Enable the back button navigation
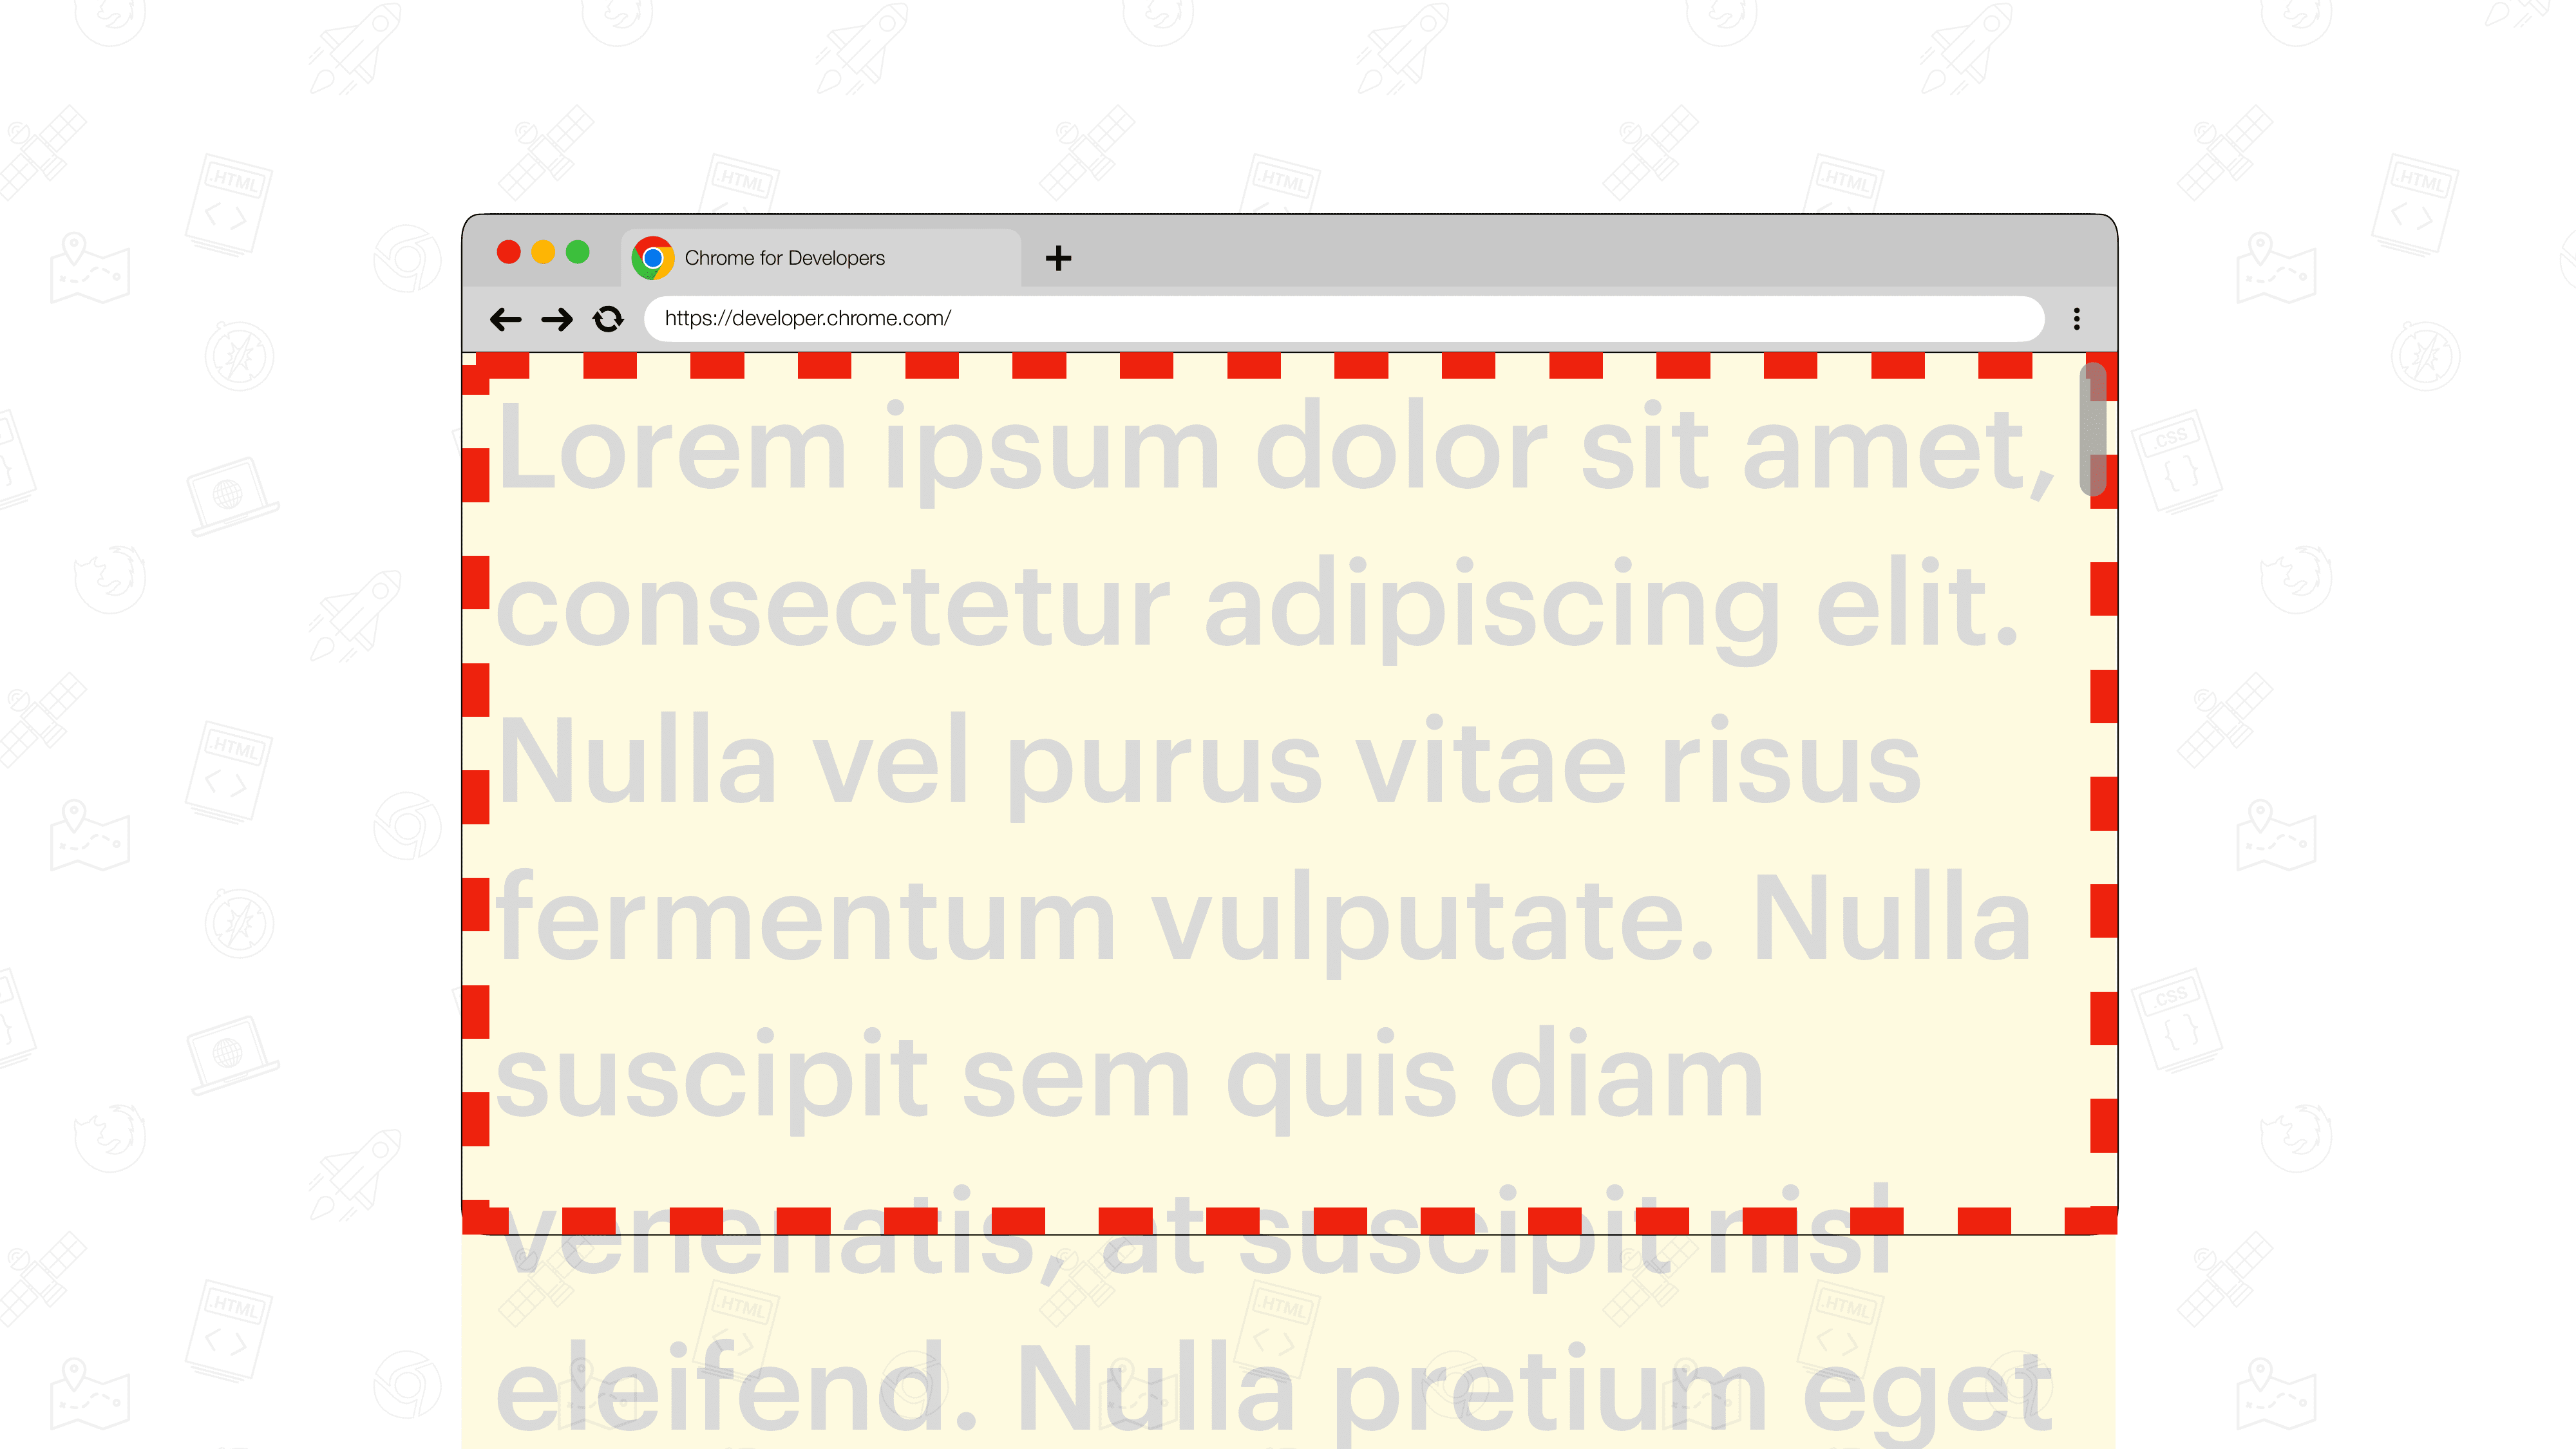Screen dimensions: 2576x1449 [x=506, y=319]
